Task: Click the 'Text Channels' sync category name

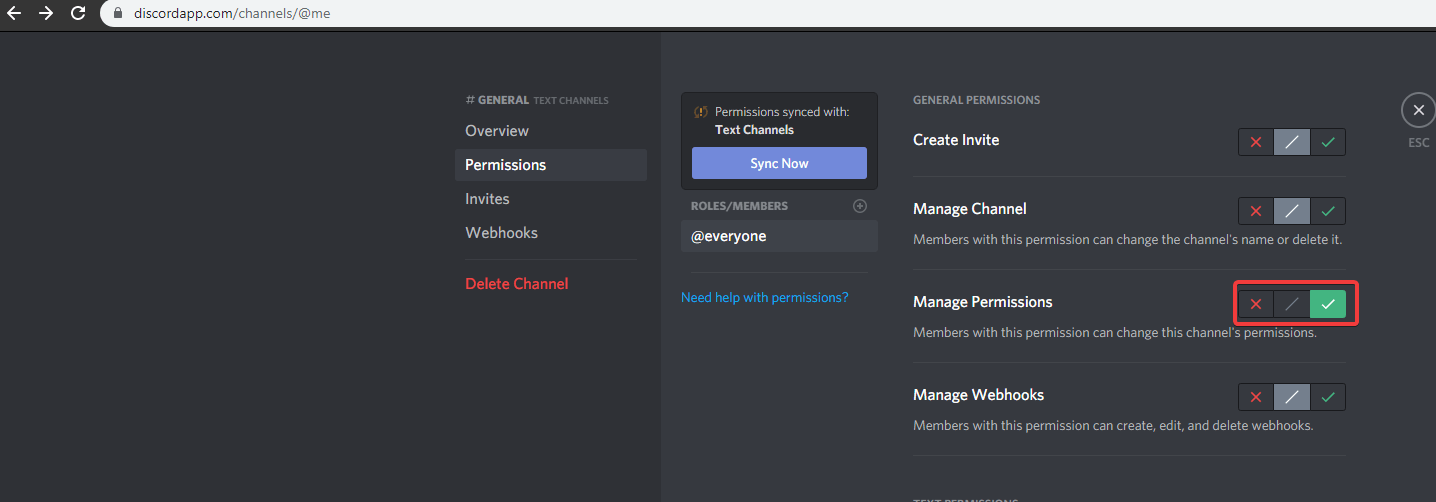Action: 754,130
